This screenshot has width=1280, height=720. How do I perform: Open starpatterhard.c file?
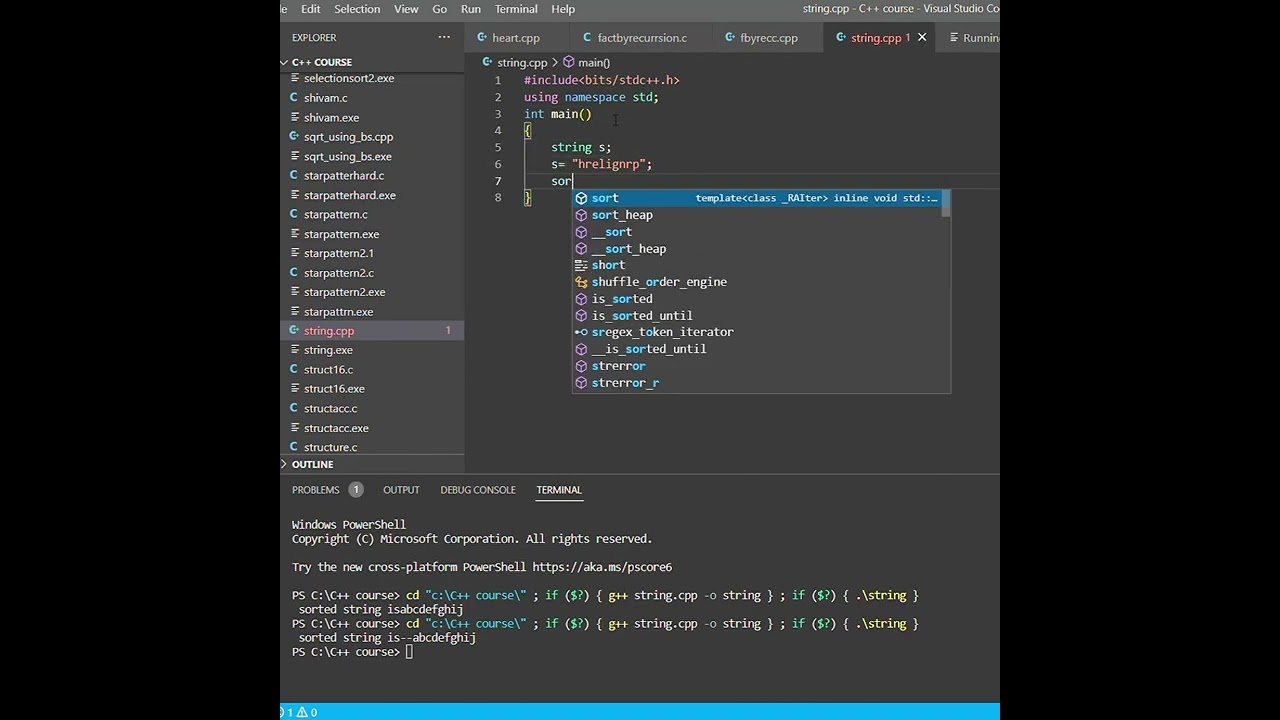click(x=344, y=176)
